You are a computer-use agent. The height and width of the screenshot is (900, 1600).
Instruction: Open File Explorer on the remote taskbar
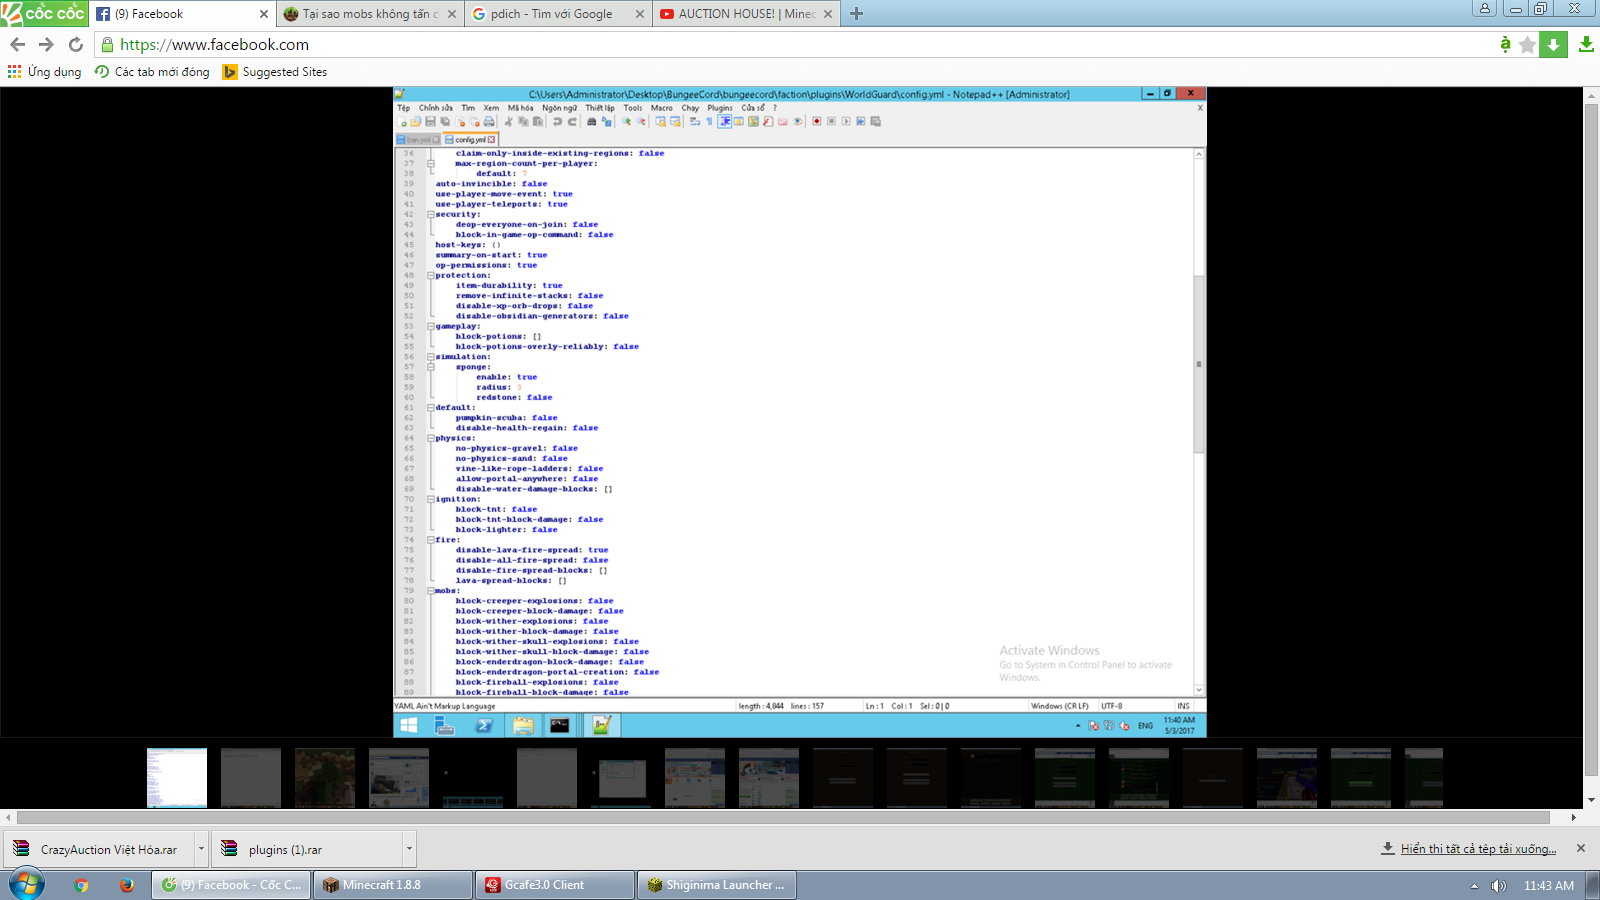tap(522, 725)
